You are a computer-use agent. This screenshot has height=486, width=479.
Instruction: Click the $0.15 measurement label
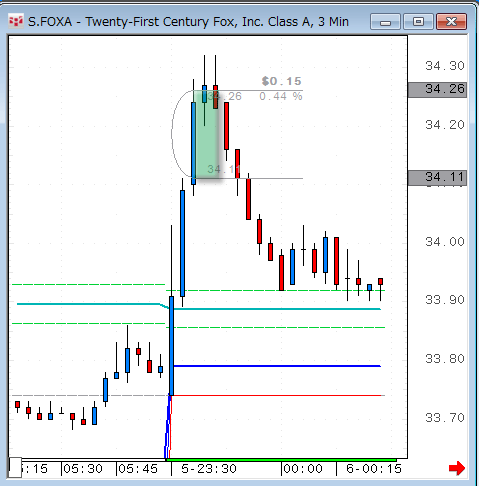click(282, 81)
